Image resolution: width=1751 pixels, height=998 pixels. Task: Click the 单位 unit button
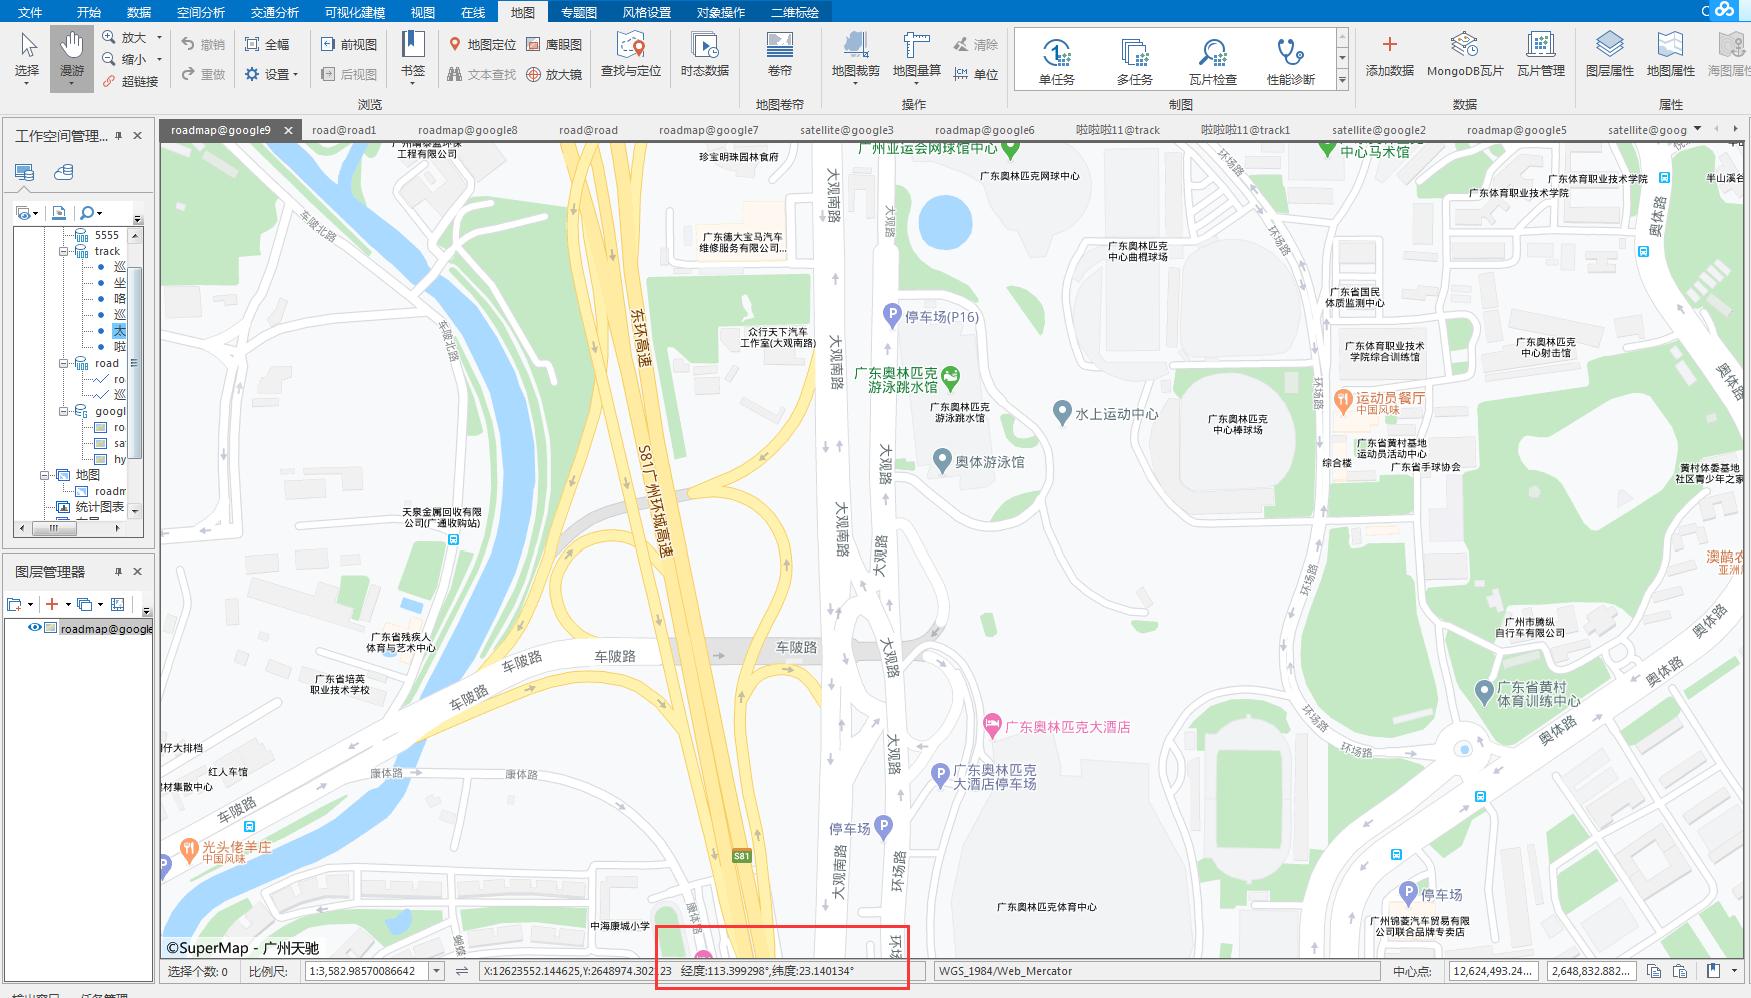[976, 74]
